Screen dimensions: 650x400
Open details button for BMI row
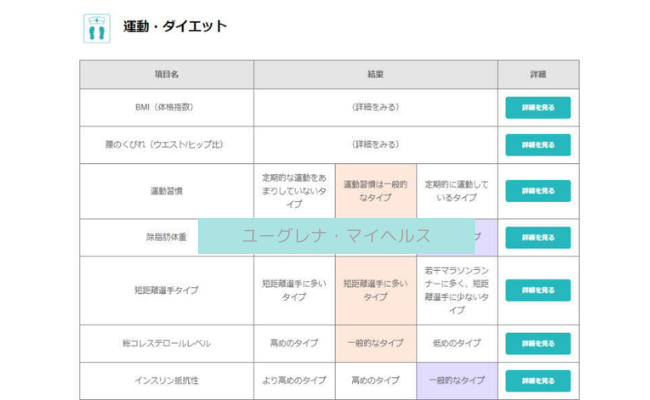click(538, 108)
